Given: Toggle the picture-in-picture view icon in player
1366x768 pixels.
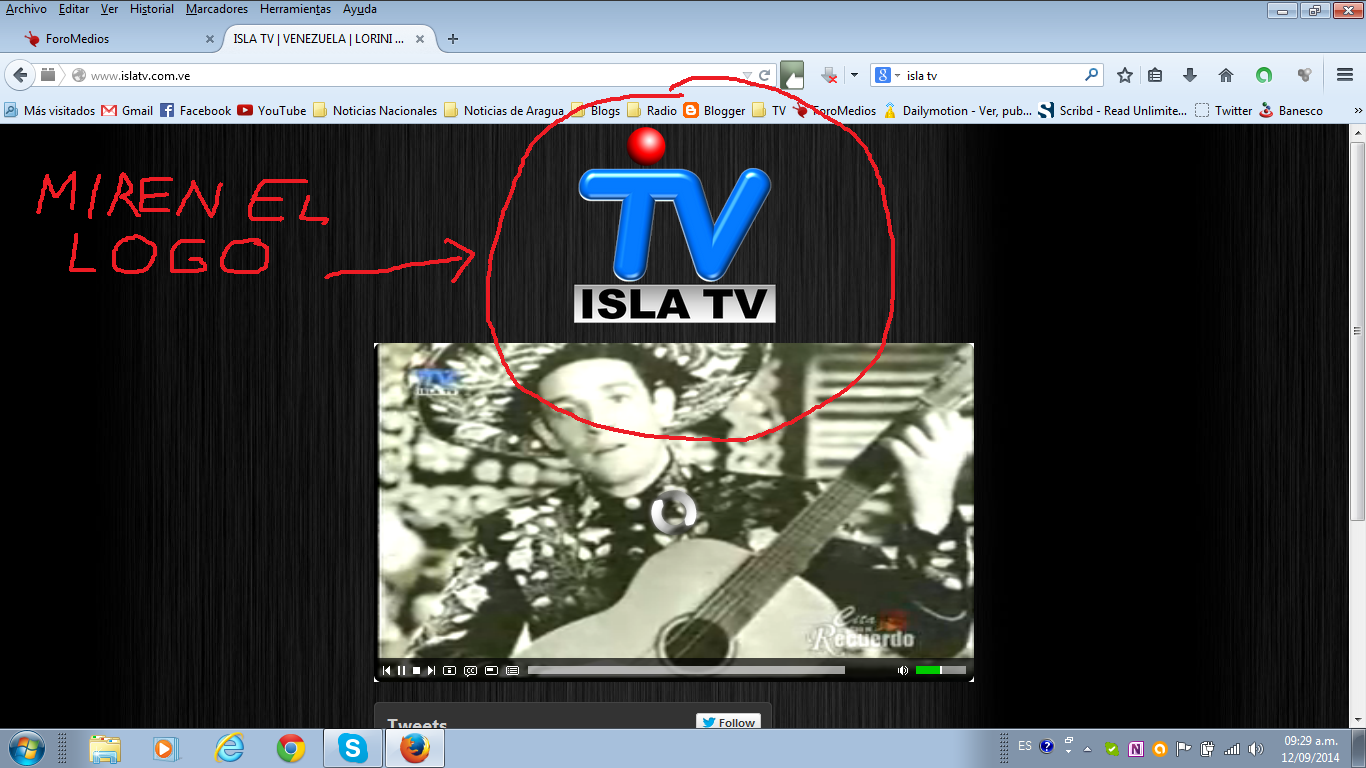Looking at the screenshot, I should point(491,670).
